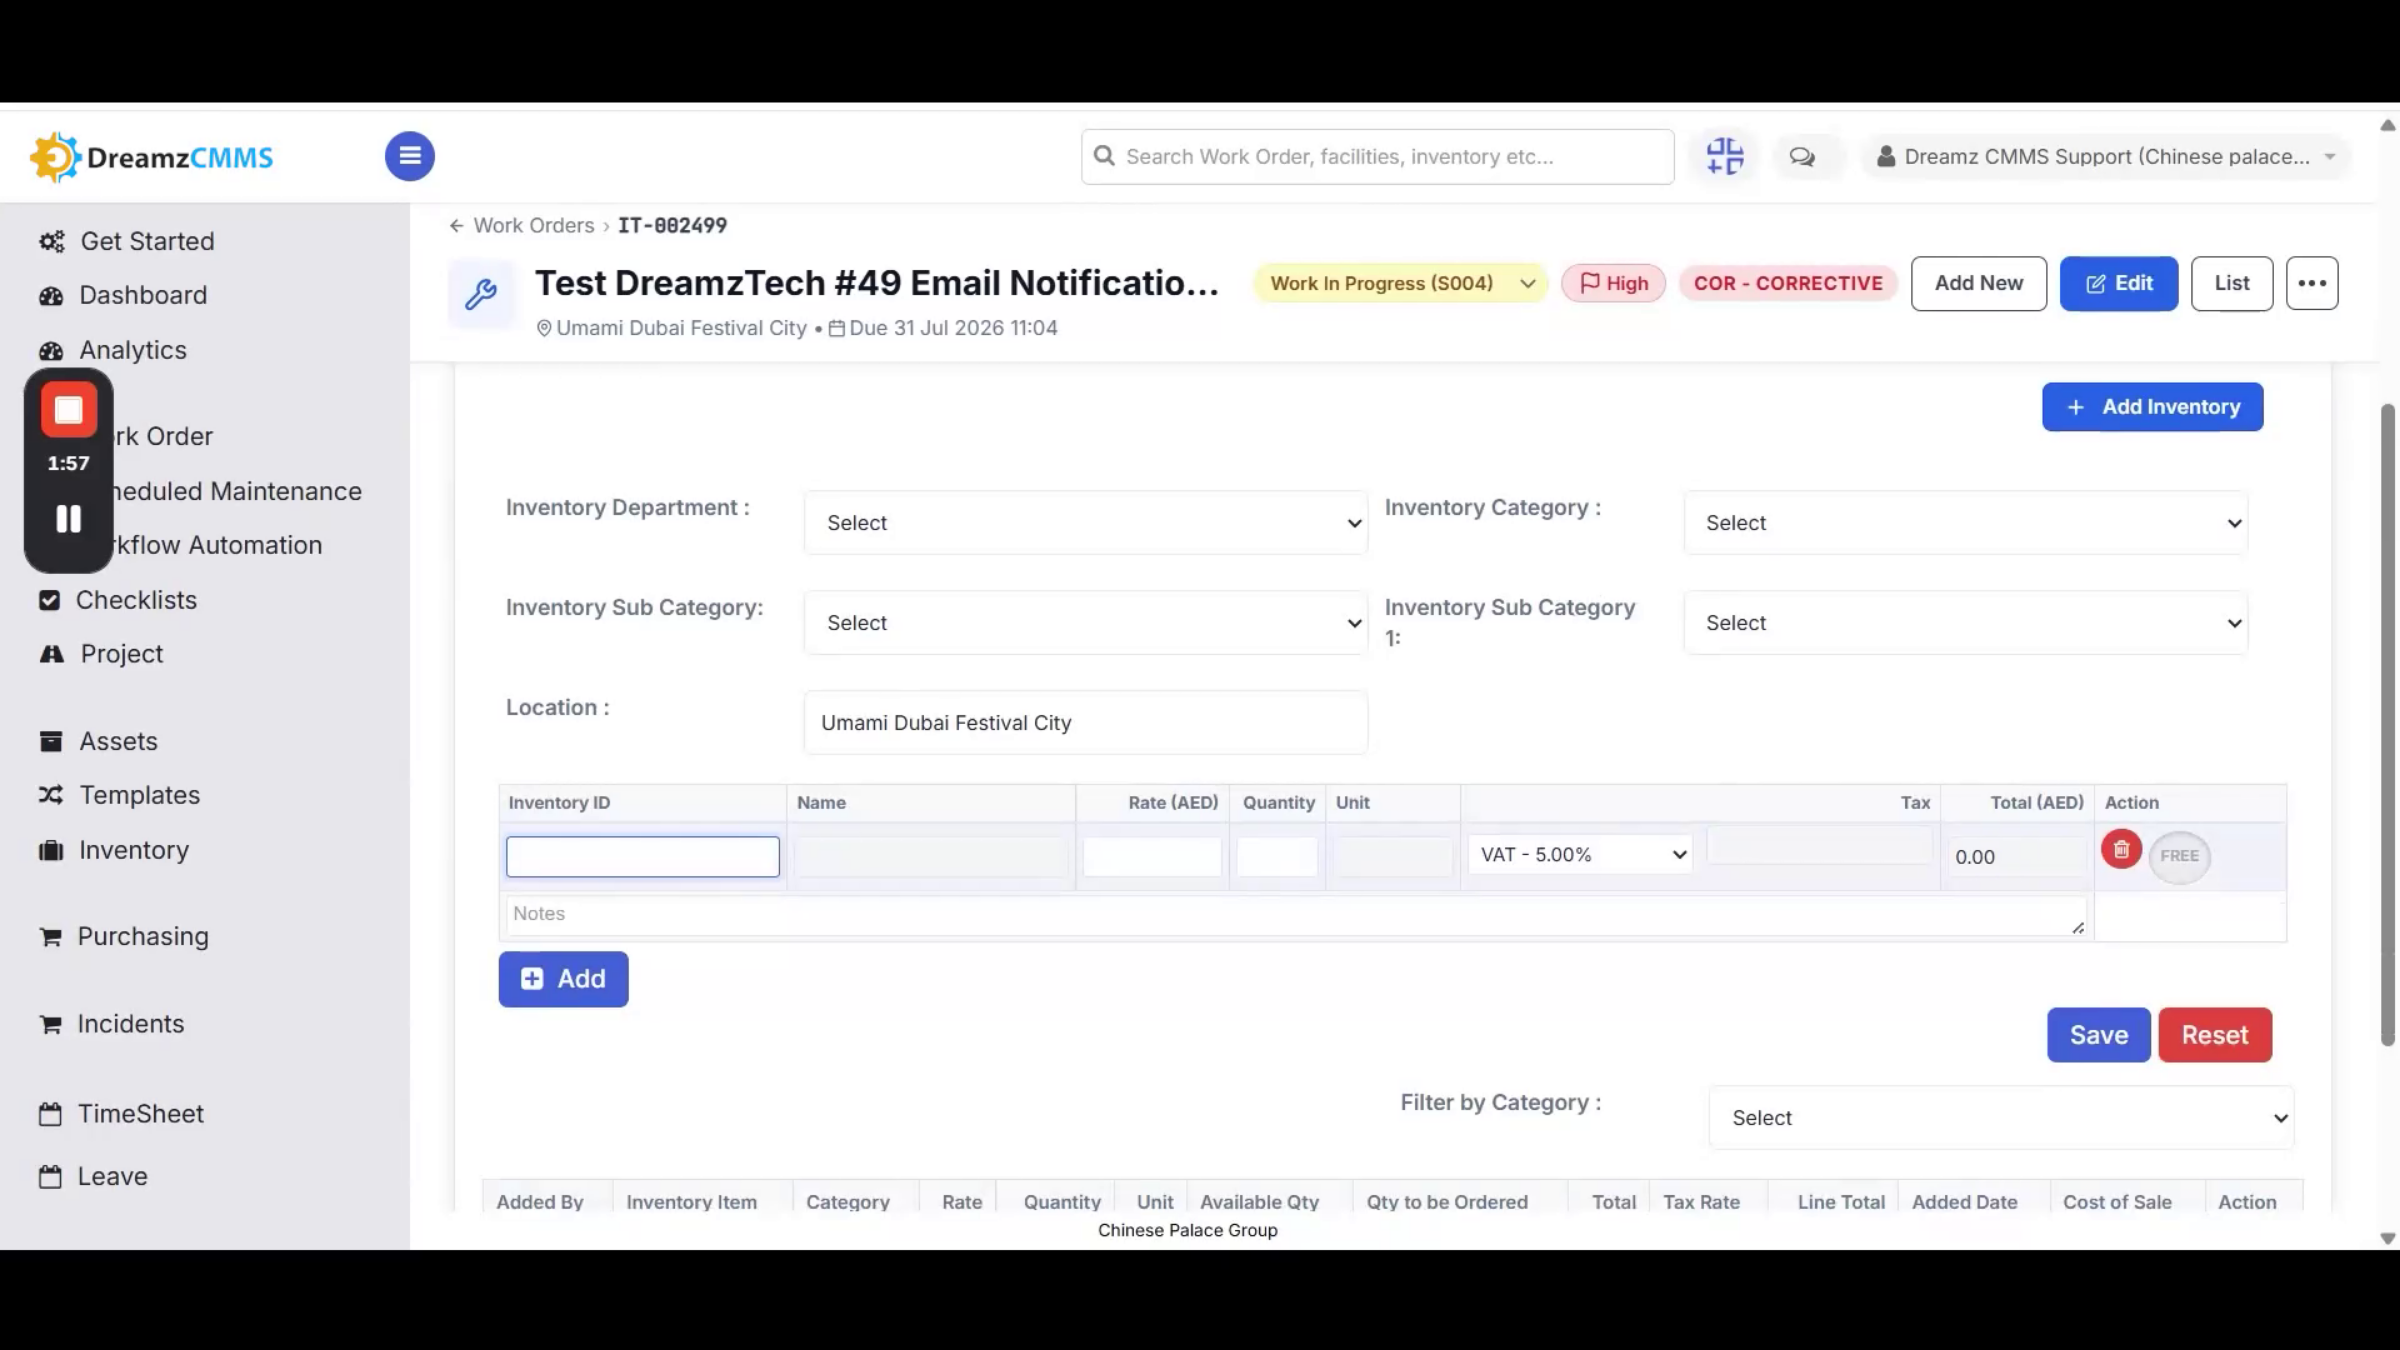Click the IT-002499 work order number
2400x1350 pixels.
click(x=672, y=226)
